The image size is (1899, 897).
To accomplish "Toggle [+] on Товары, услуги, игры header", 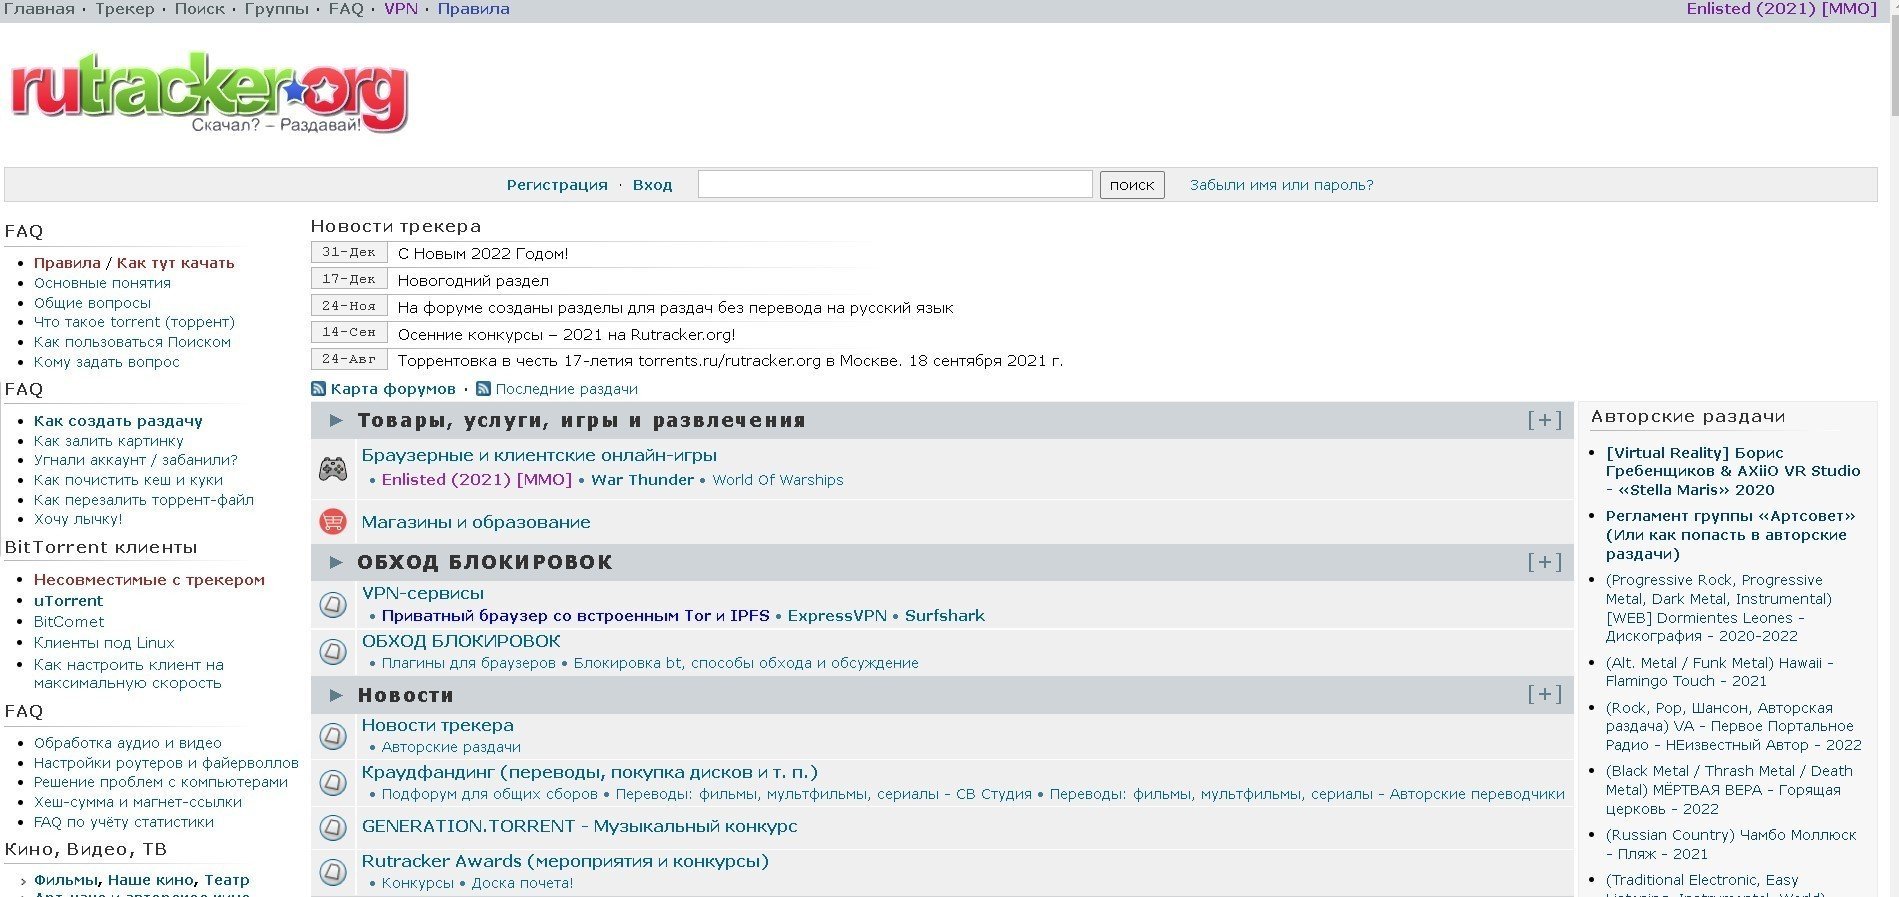I will [1544, 421].
